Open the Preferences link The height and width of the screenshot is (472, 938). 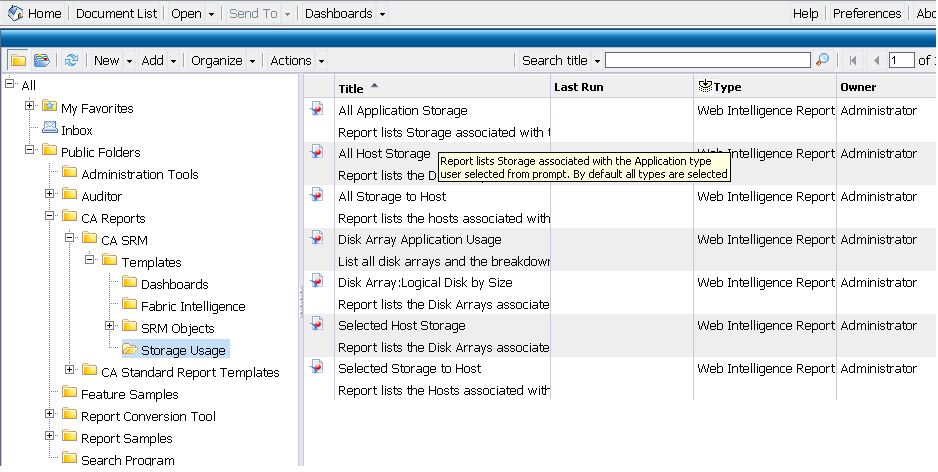pos(866,14)
